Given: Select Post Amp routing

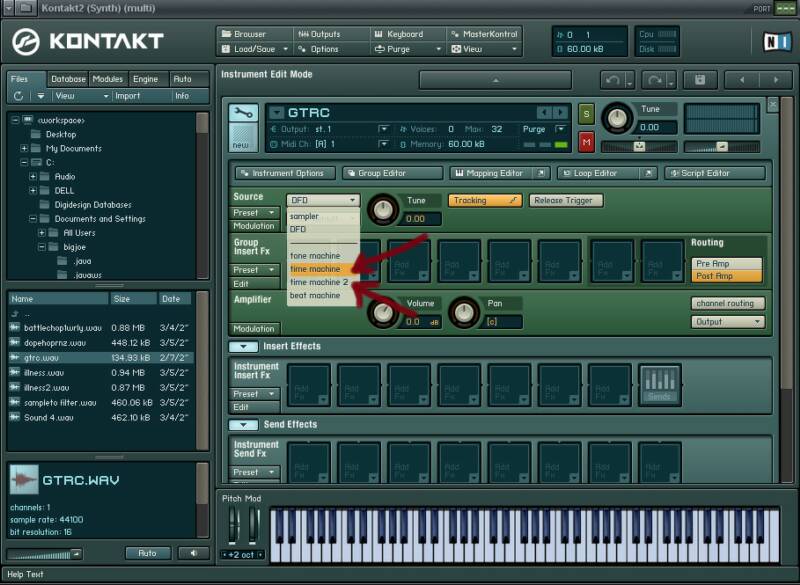Looking at the screenshot, I should pyautogui.click(x=727, y=276).
